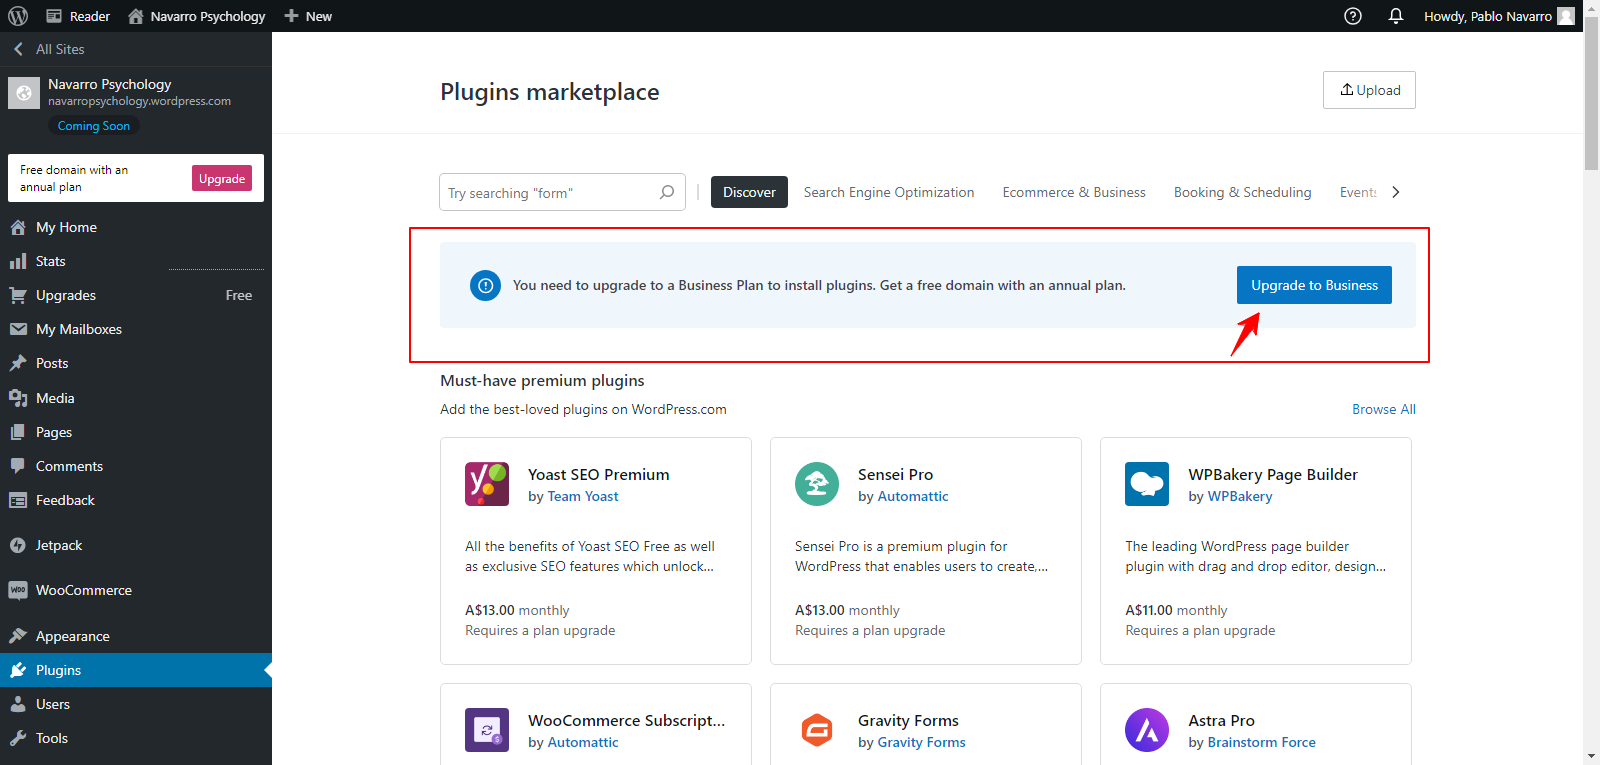Click the magnifier search icon
Viewport: 1600px width, 765px height.
pos(667,192)
